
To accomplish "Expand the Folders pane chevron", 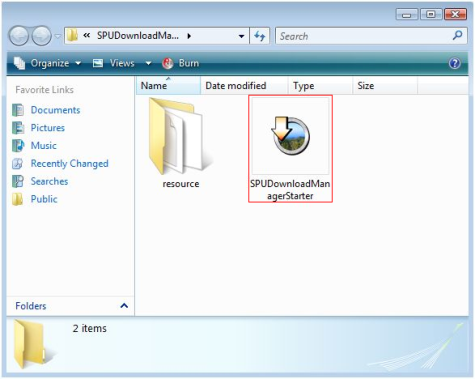I will click(x=124, y=306).
